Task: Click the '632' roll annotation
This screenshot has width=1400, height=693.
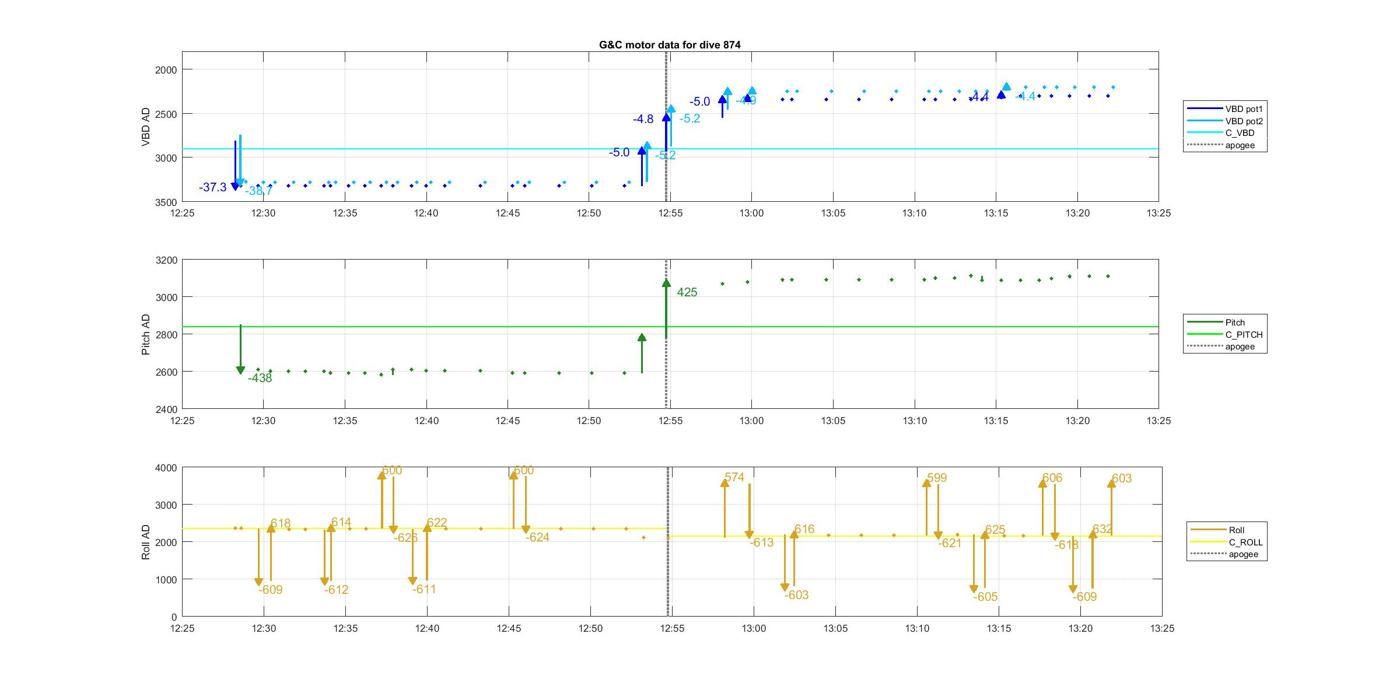Action: pyautogui.click(x=1102, y=529)
